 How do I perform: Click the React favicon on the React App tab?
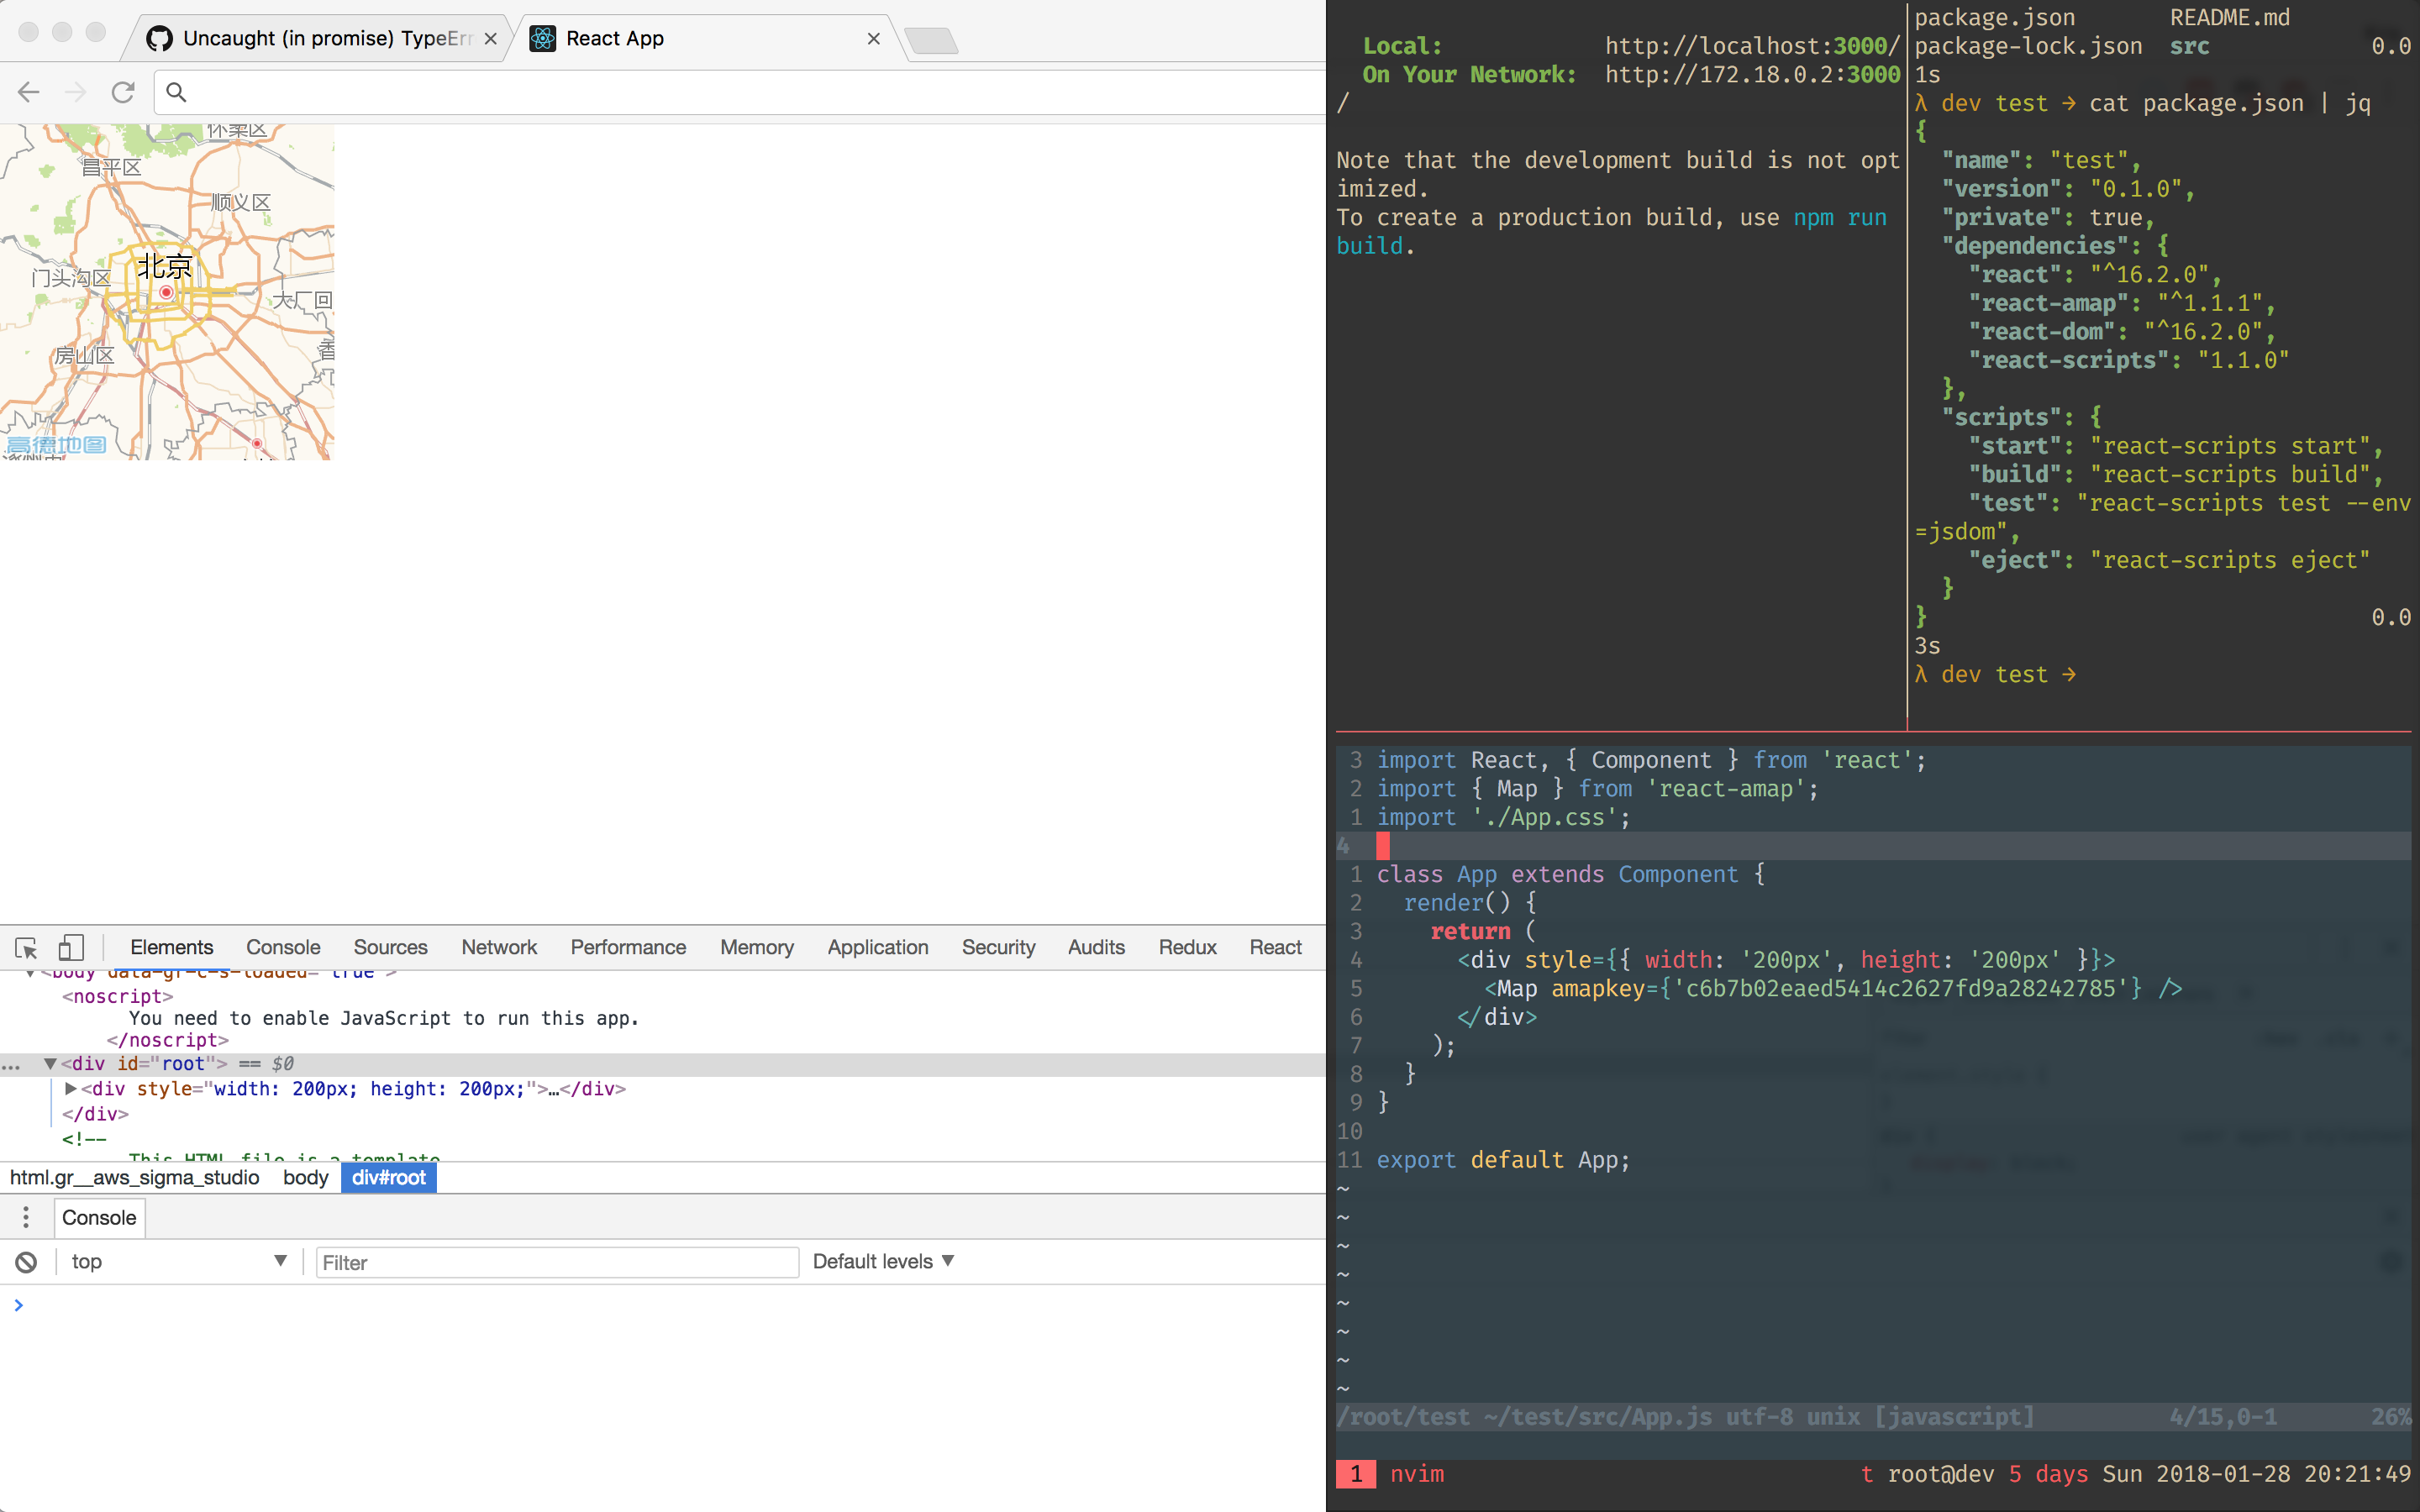(x=543, y=38)
